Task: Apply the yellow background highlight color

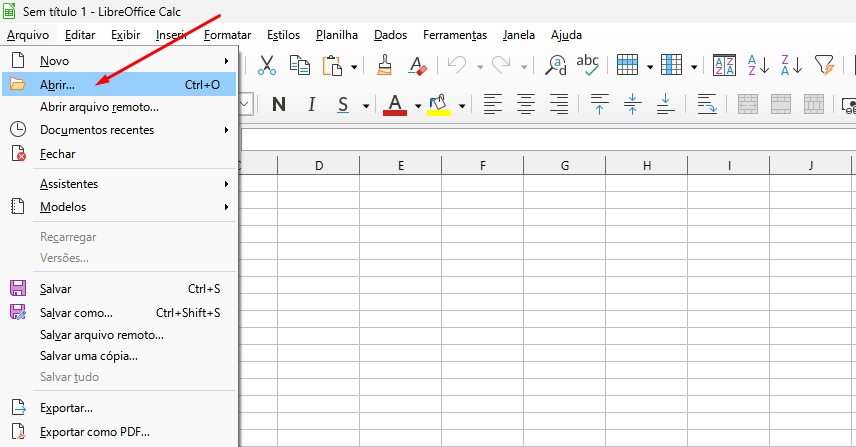Action: [x=438, y=104]
